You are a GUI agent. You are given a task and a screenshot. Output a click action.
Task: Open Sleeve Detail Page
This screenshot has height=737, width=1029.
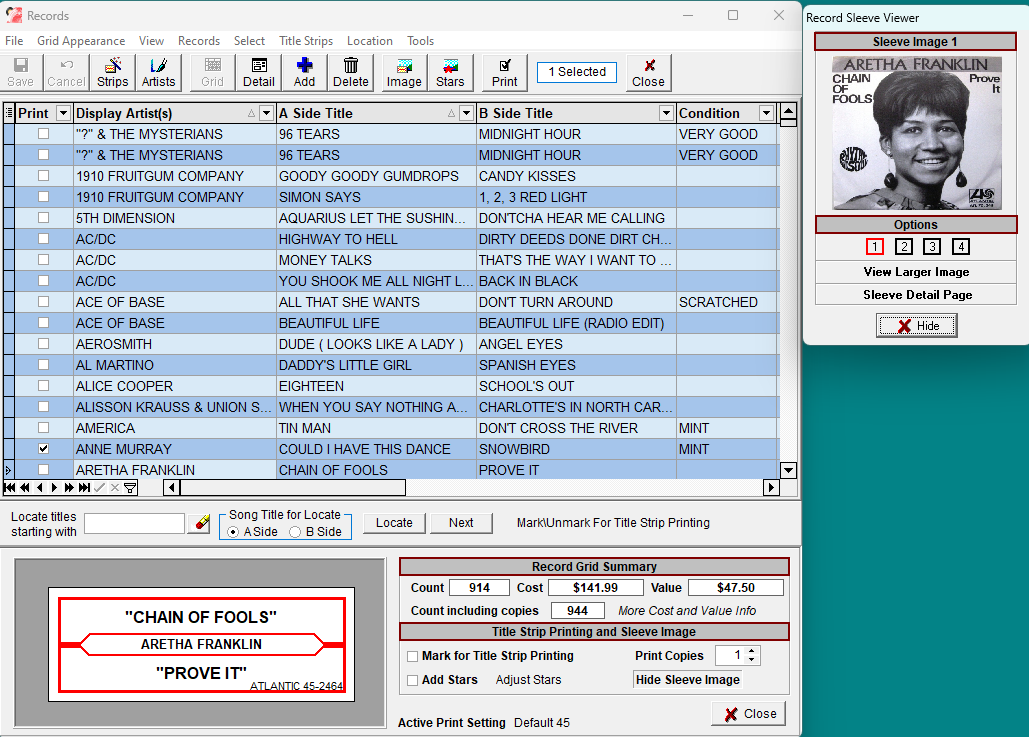tap(916, 295)
